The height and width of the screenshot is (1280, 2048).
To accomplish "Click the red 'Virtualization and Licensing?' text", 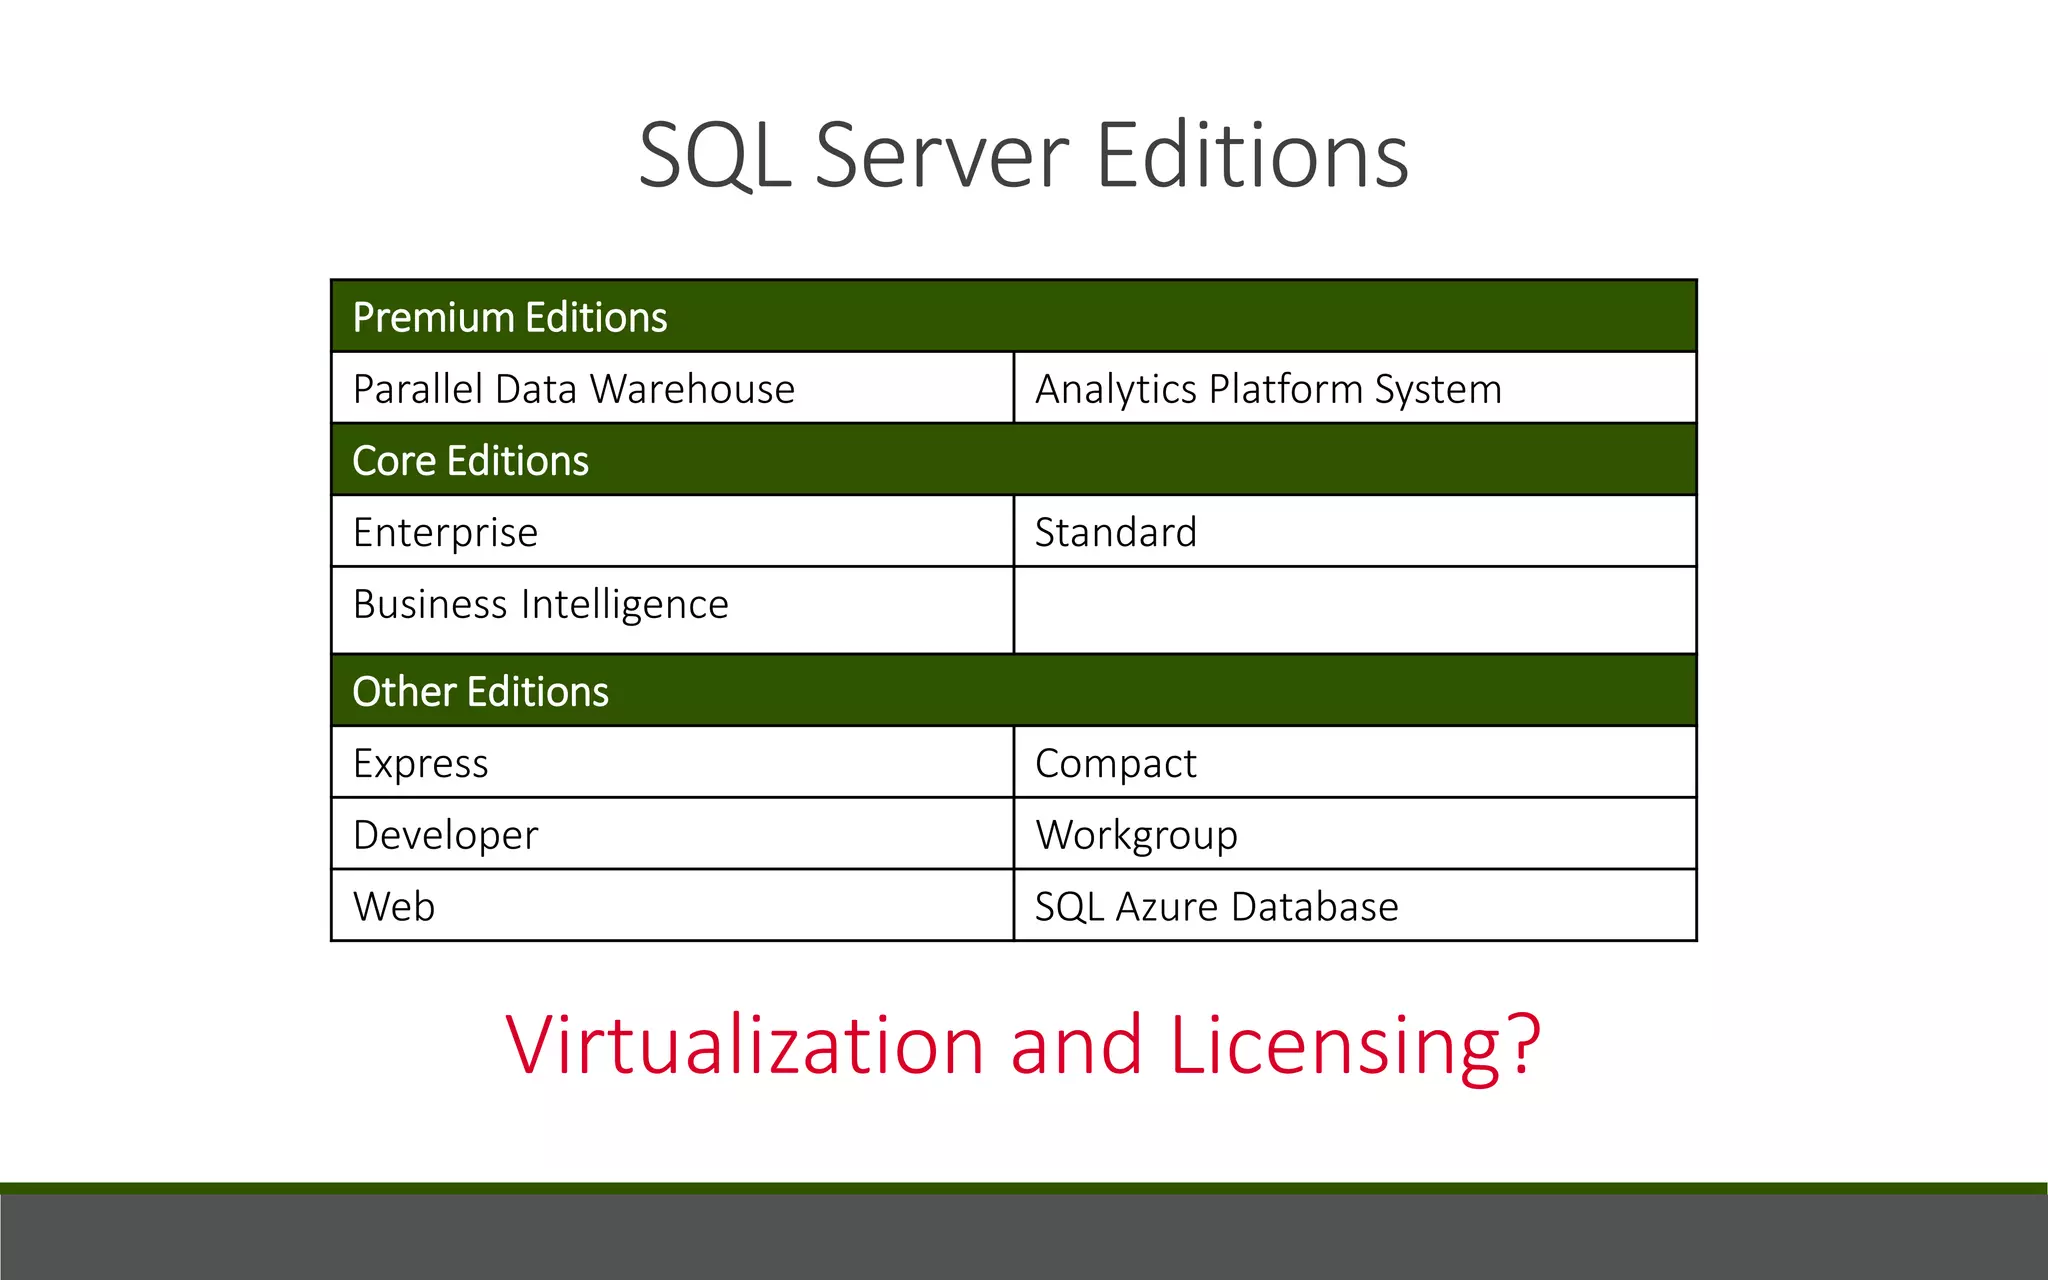I will coord(1023,1046).
